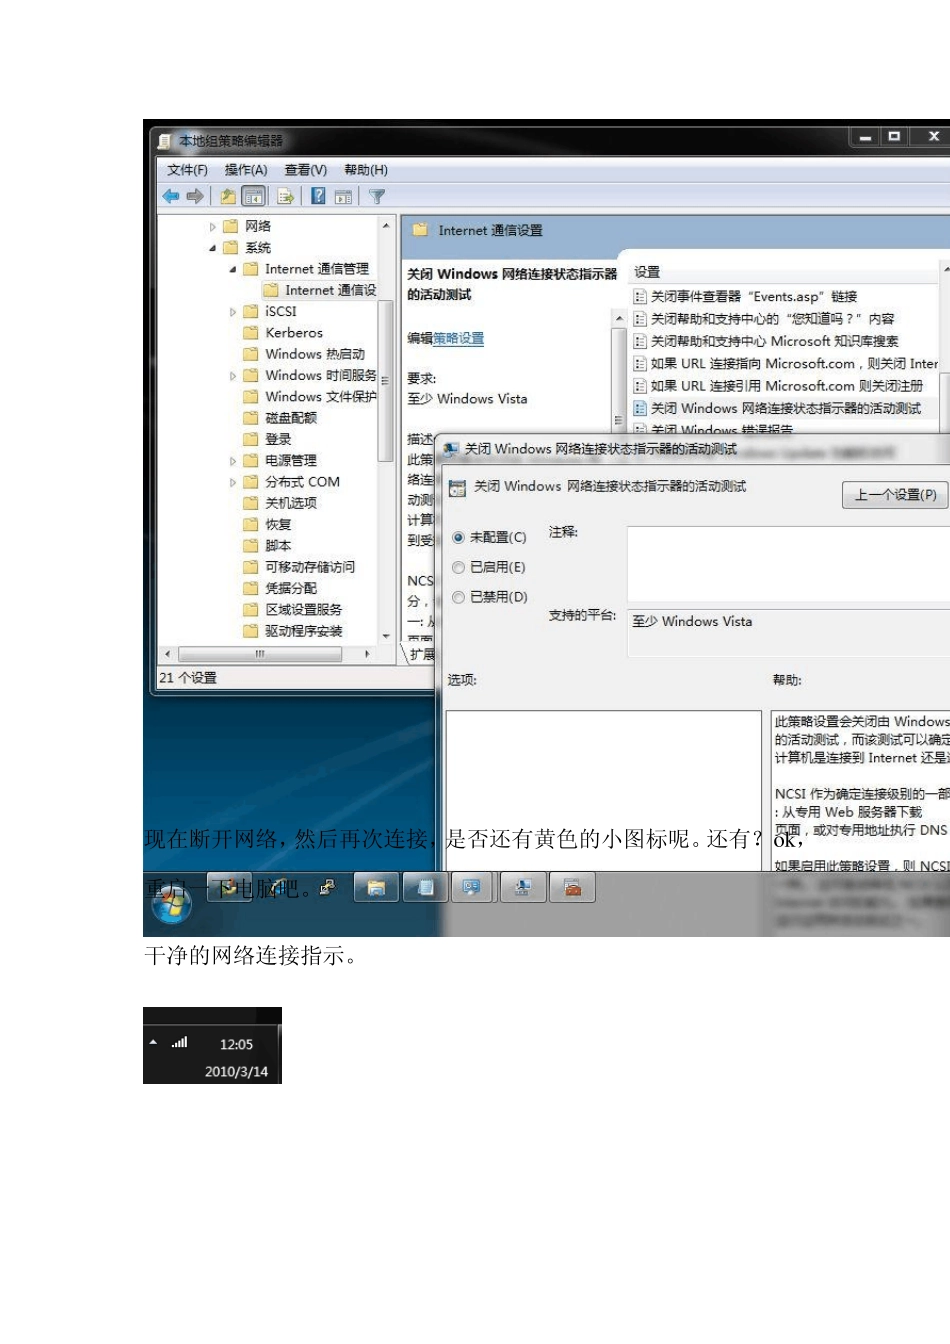Expand the 电源管理 tree node
This screenshot has height=1344, width=950.
point(233,461)
